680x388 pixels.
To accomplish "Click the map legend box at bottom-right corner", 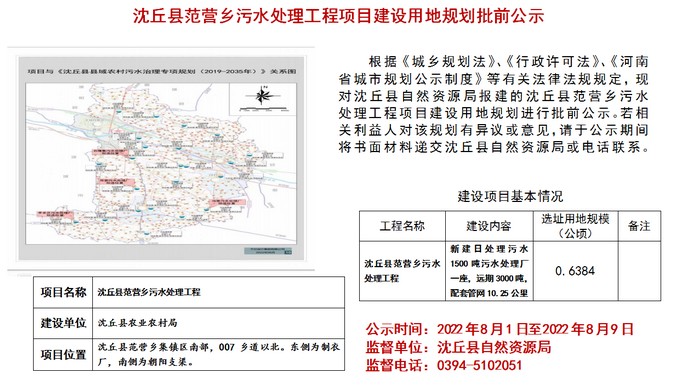I will [x=268, y=251].
